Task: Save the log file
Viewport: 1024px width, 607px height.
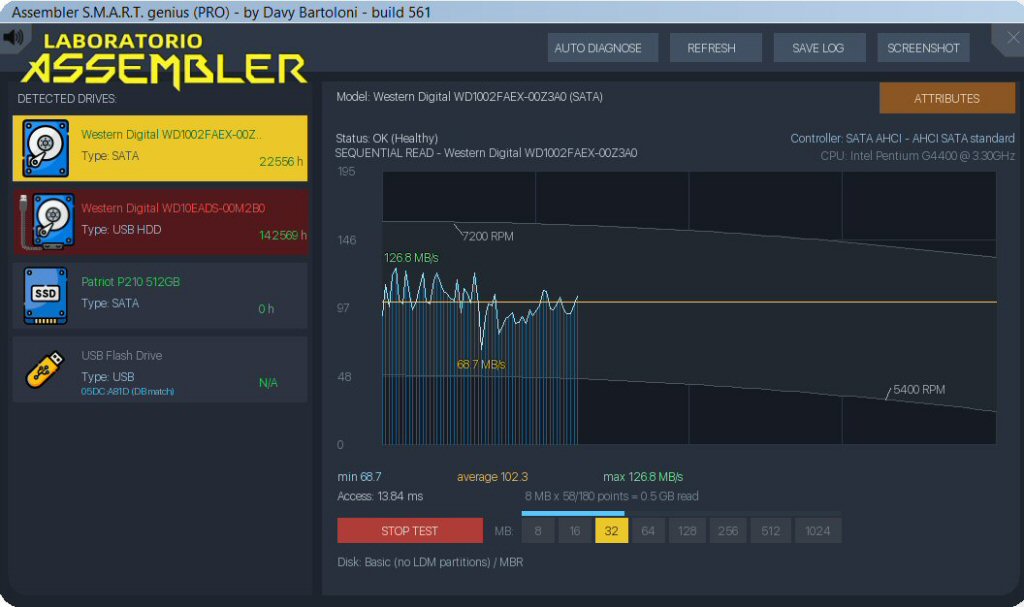Action: click(x=818, y=48)
